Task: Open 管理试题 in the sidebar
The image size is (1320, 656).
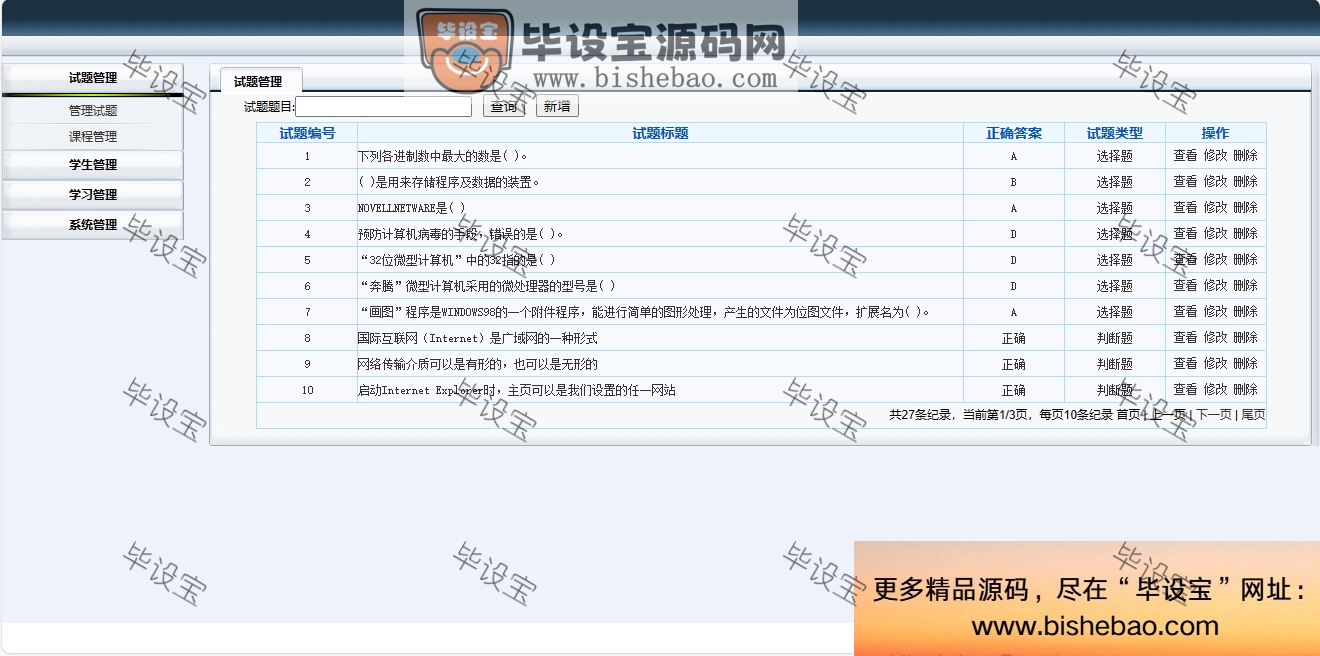Action: tap(93, 111)
